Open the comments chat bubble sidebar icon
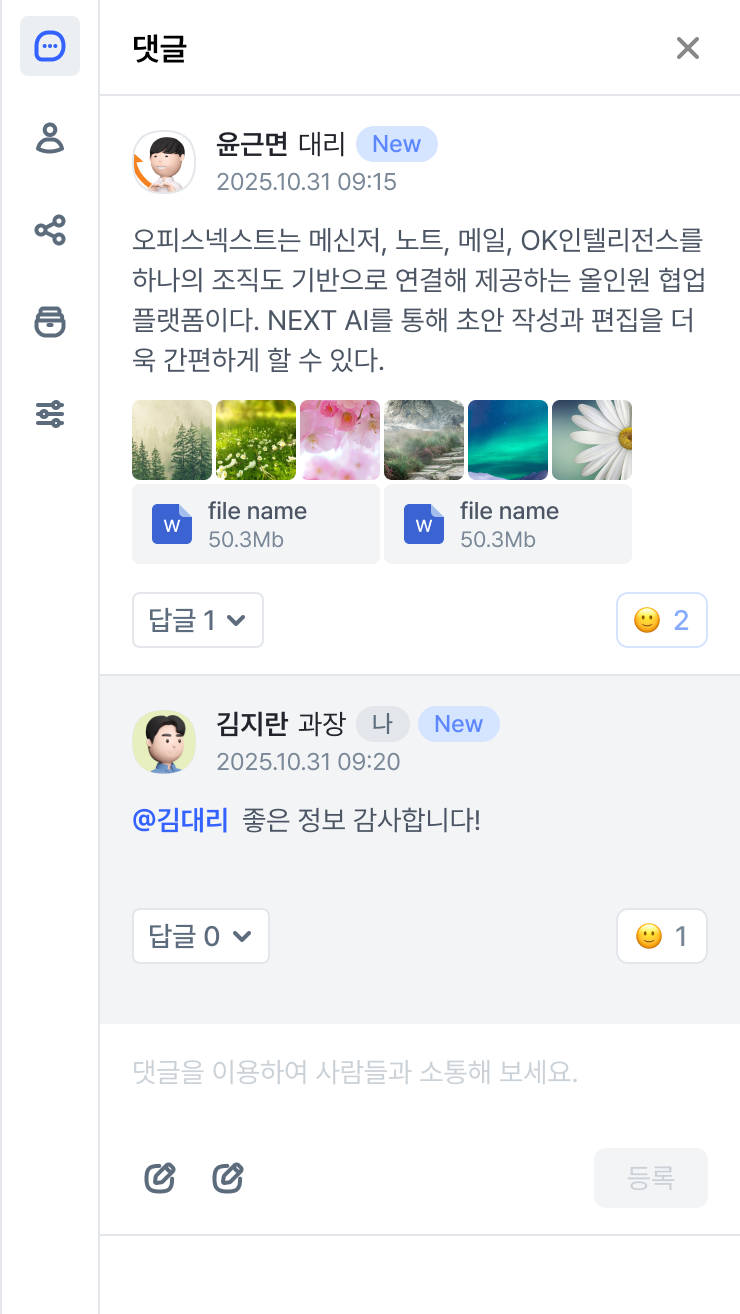 pos(50,46)
